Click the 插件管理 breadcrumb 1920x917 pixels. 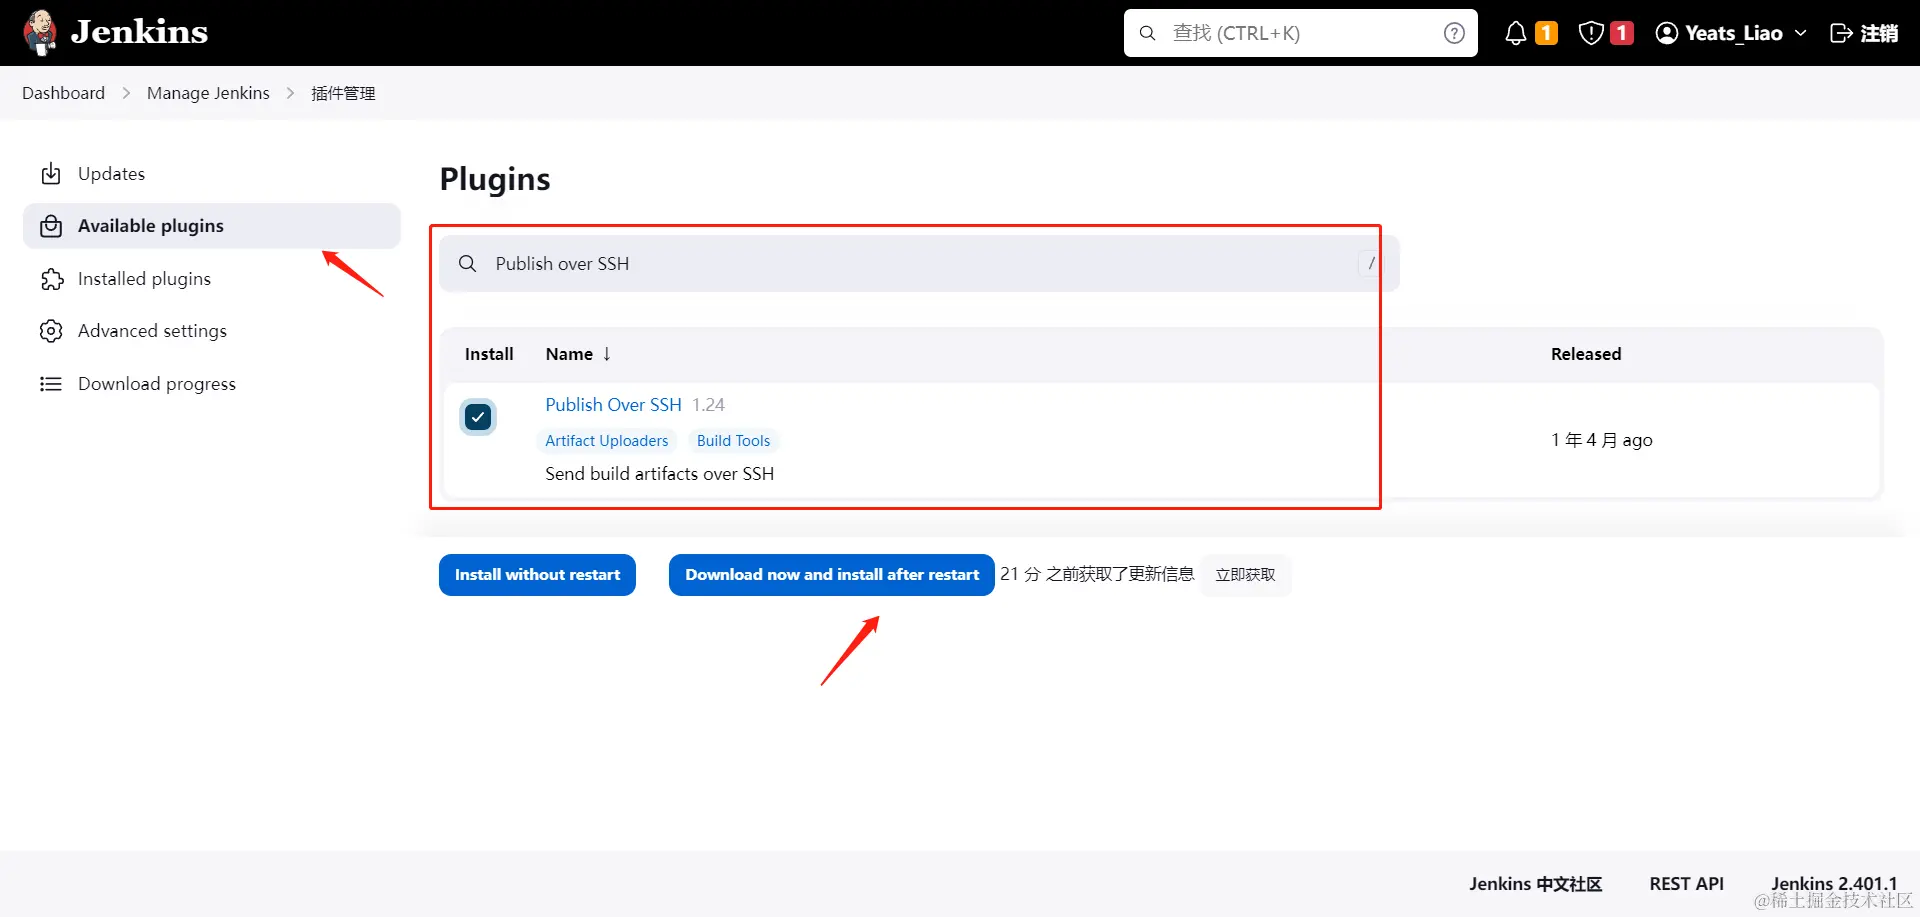tap(343, 93)
